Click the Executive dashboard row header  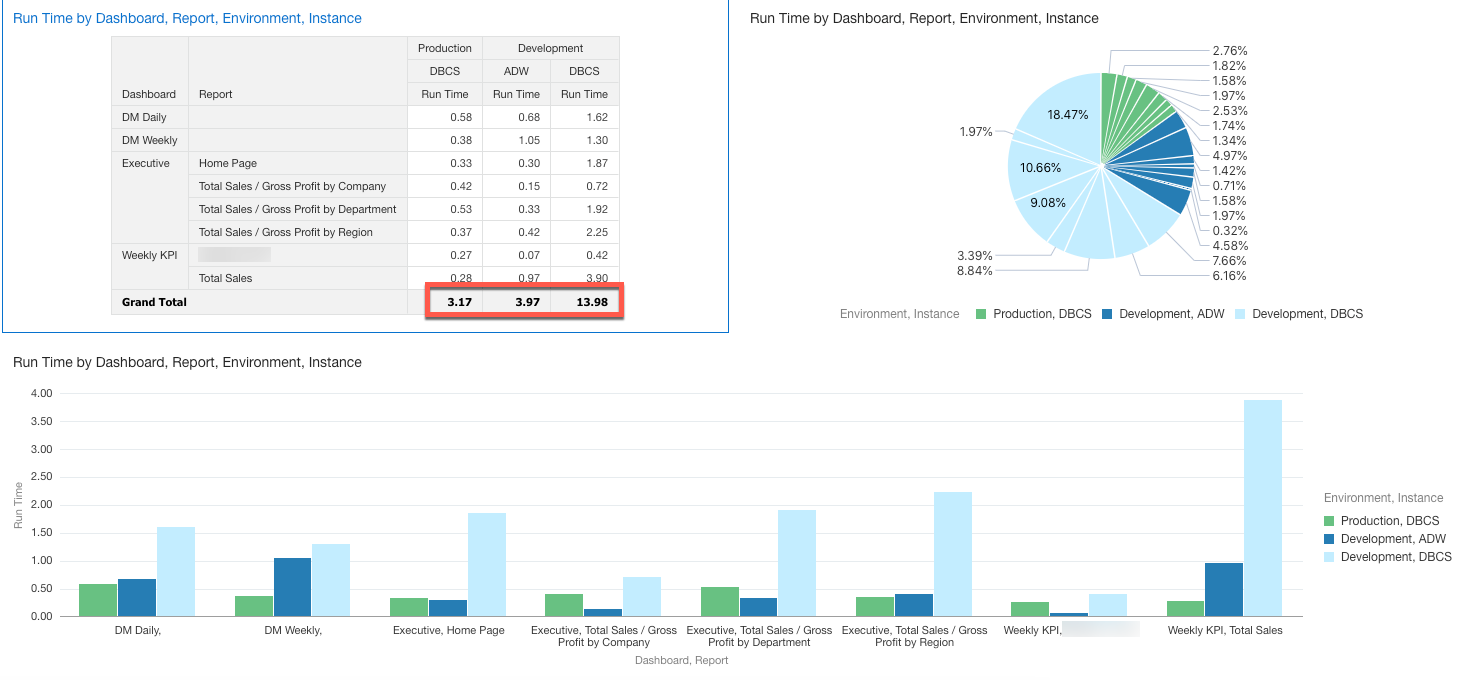tap(146, 163)
